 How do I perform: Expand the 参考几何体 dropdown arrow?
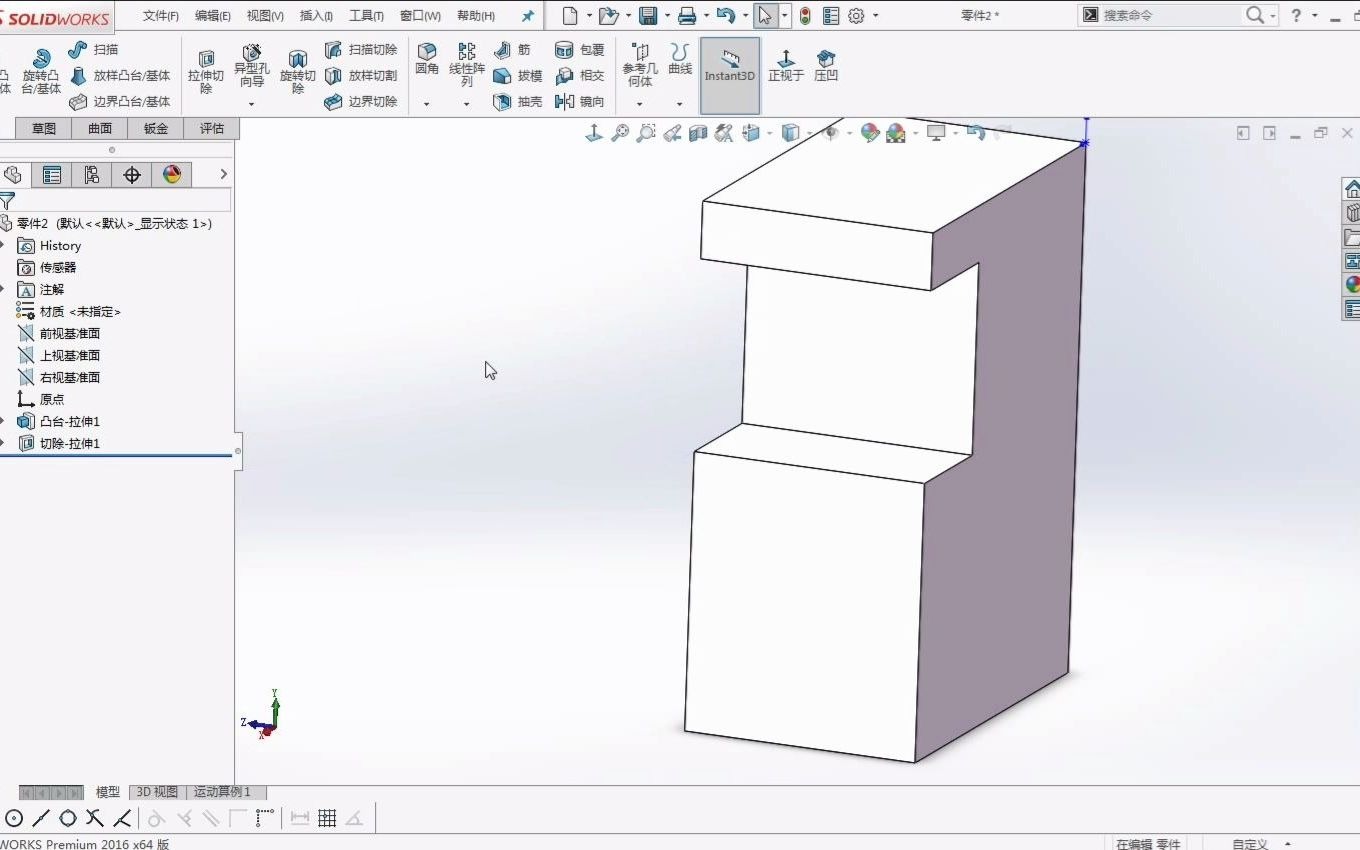tap(640, 104)
